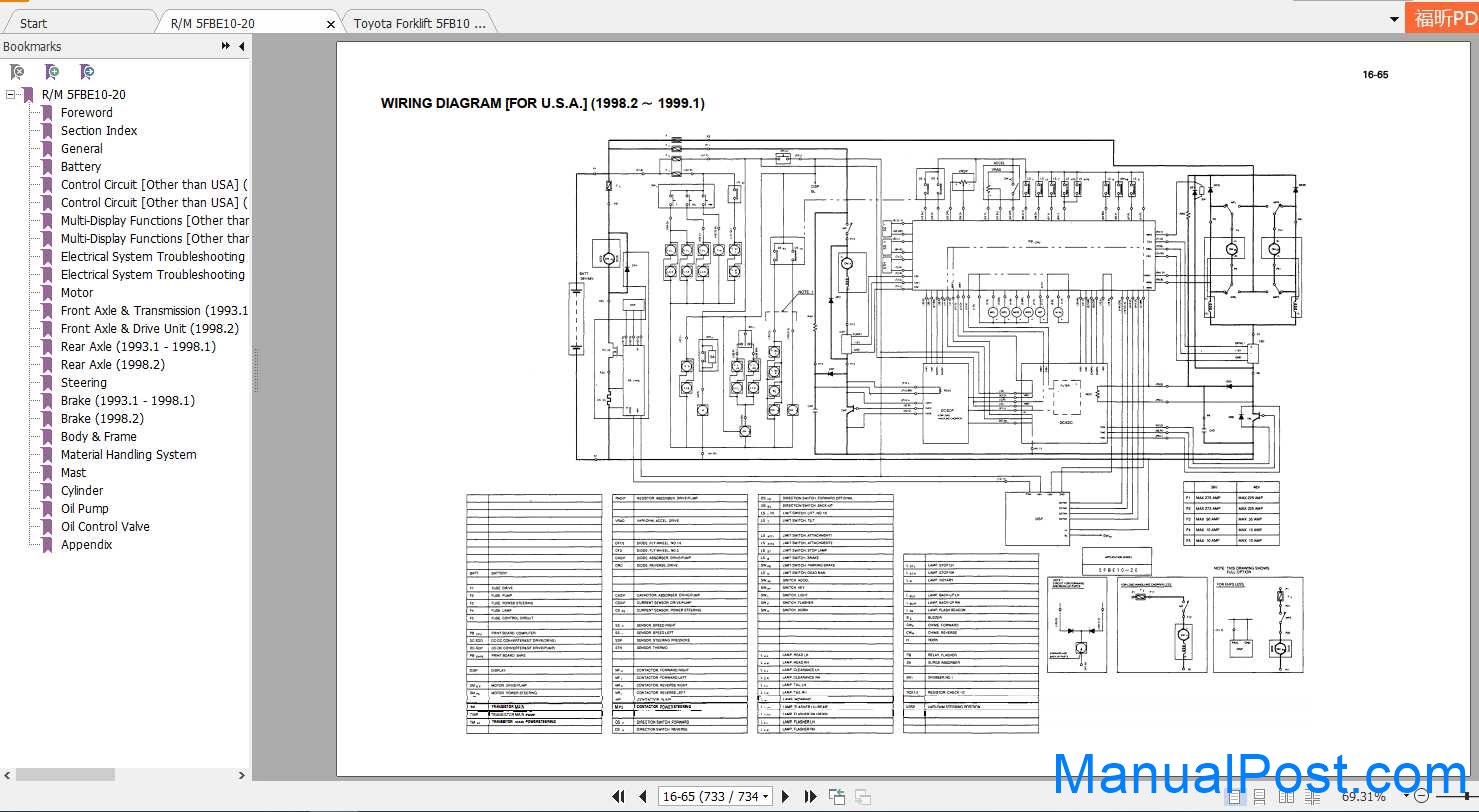This screenshot has height=812, width=1479.
Task: Click the bookmark icon beside Motor
Action: point(47,293)
